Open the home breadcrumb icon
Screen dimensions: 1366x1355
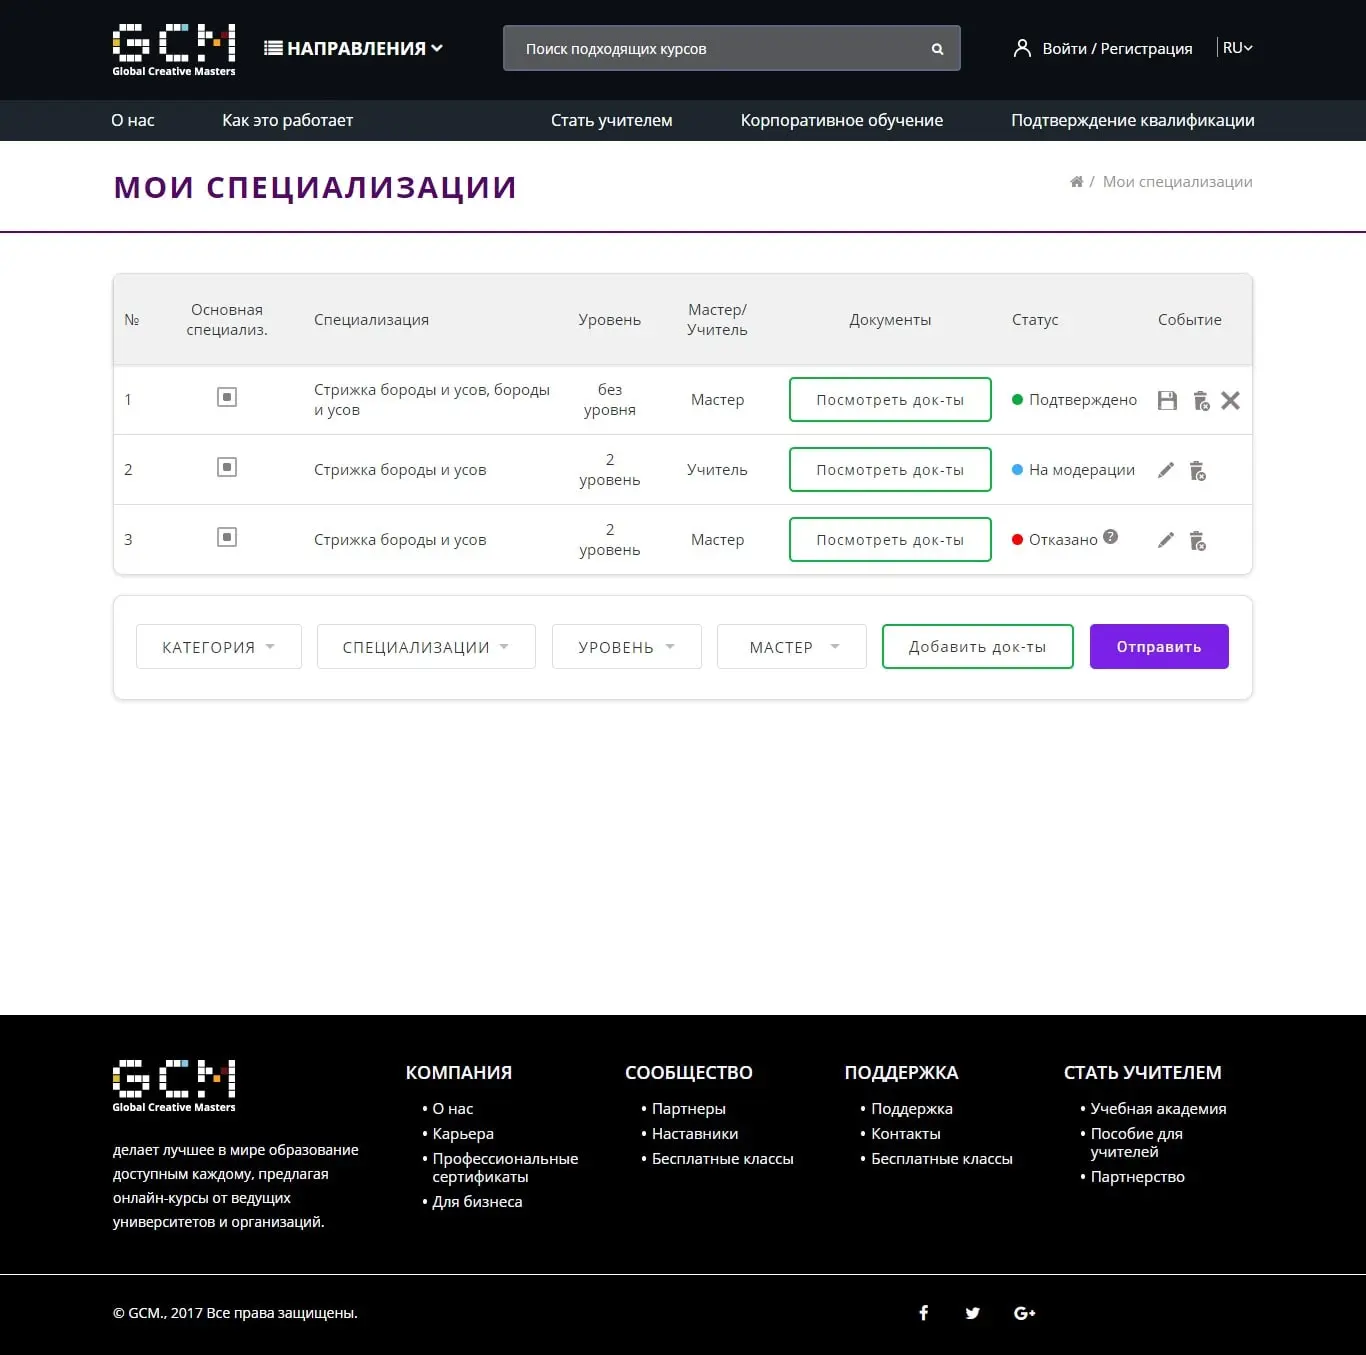tap(1075, 181)
